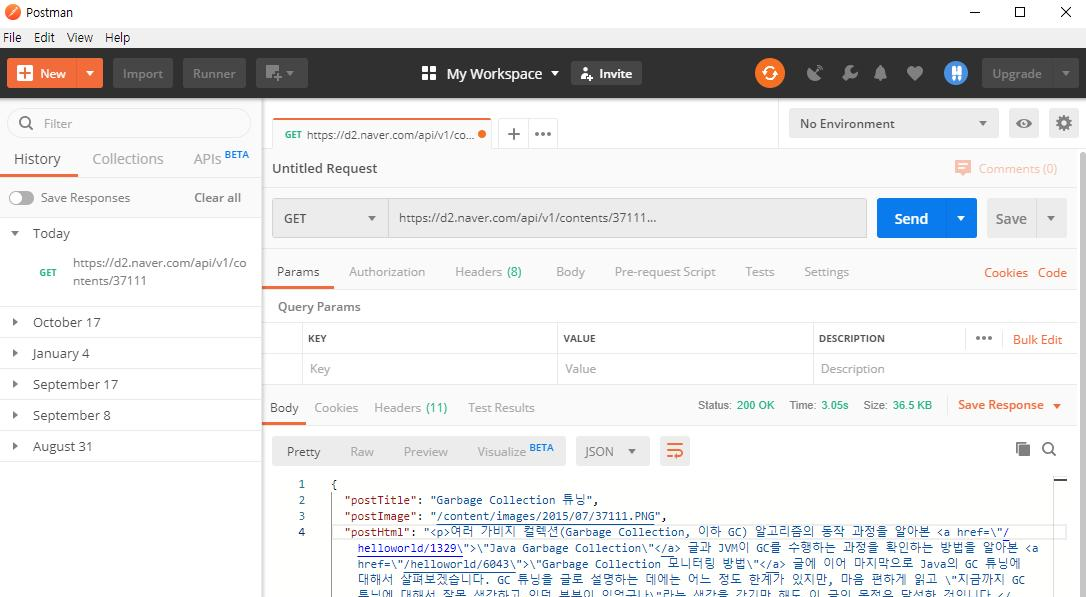Search within the response body
1086x597 pixels.
point(1049,449)
